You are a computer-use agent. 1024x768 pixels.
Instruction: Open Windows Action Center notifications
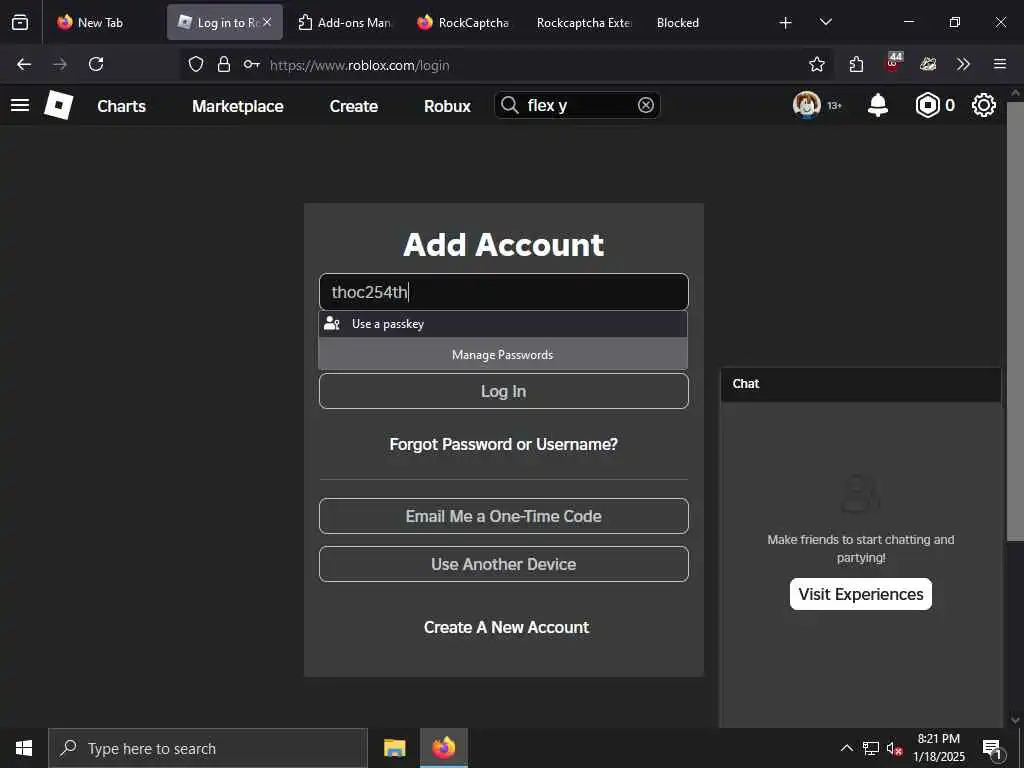(x=992, y=749)
